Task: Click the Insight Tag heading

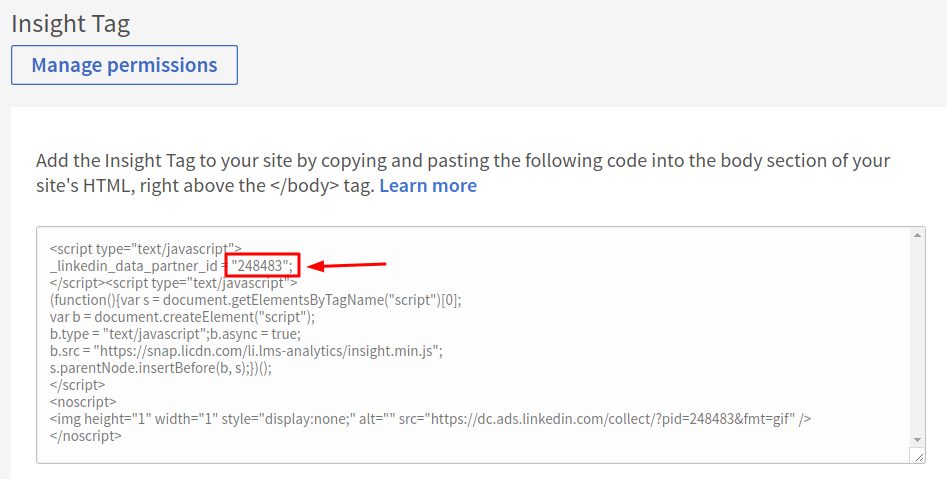Action: (71, 24)
